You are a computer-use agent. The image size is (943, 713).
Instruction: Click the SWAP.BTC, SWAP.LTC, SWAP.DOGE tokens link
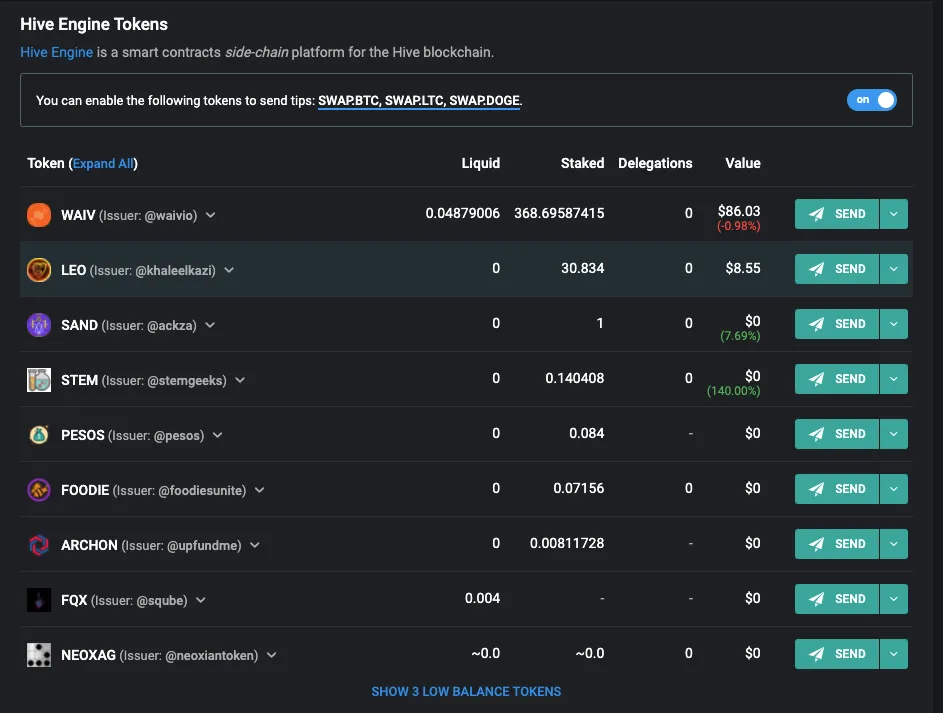tap(419, 101)
